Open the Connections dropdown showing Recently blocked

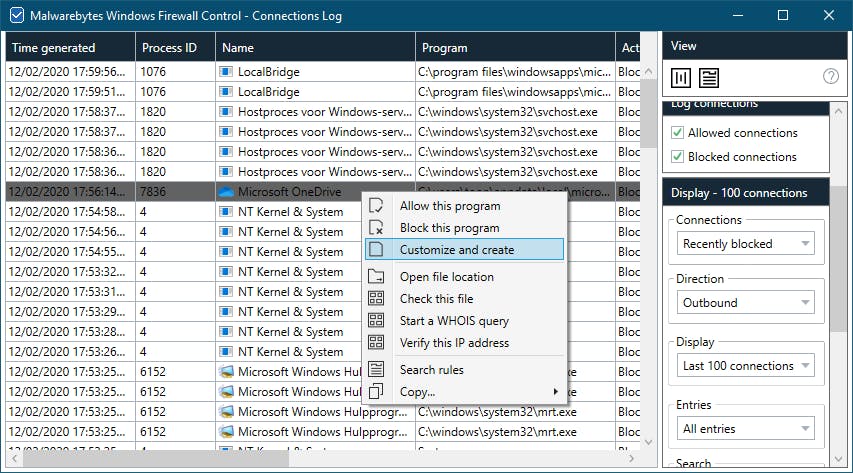click(747, 243)
